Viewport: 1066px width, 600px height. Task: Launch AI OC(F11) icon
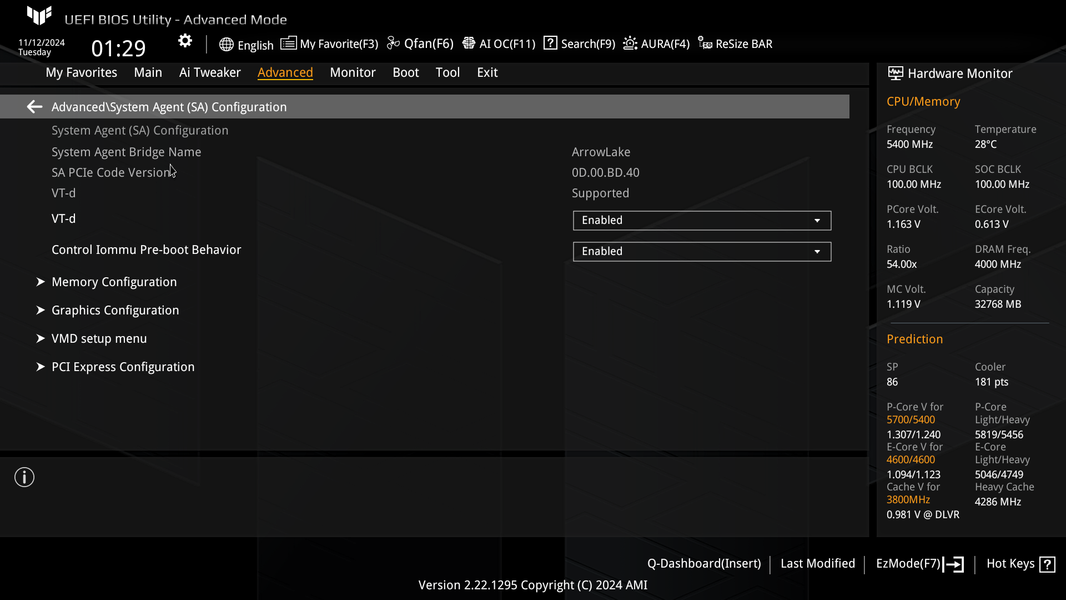[x=468, y=43]
